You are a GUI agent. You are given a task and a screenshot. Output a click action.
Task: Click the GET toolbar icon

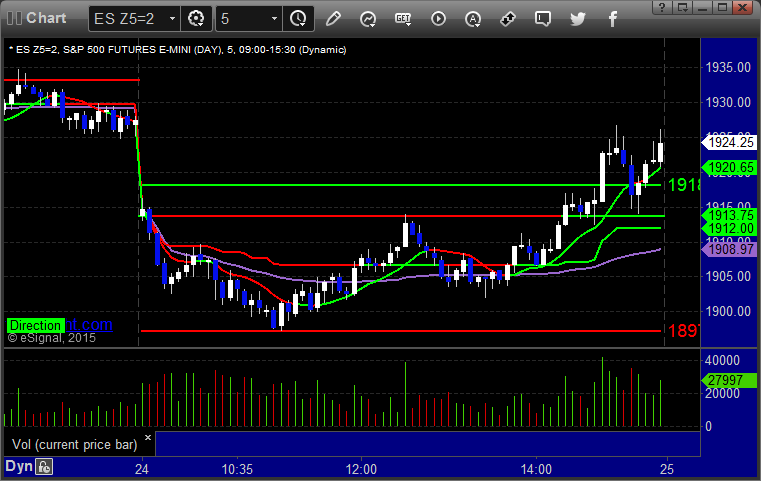403,19
